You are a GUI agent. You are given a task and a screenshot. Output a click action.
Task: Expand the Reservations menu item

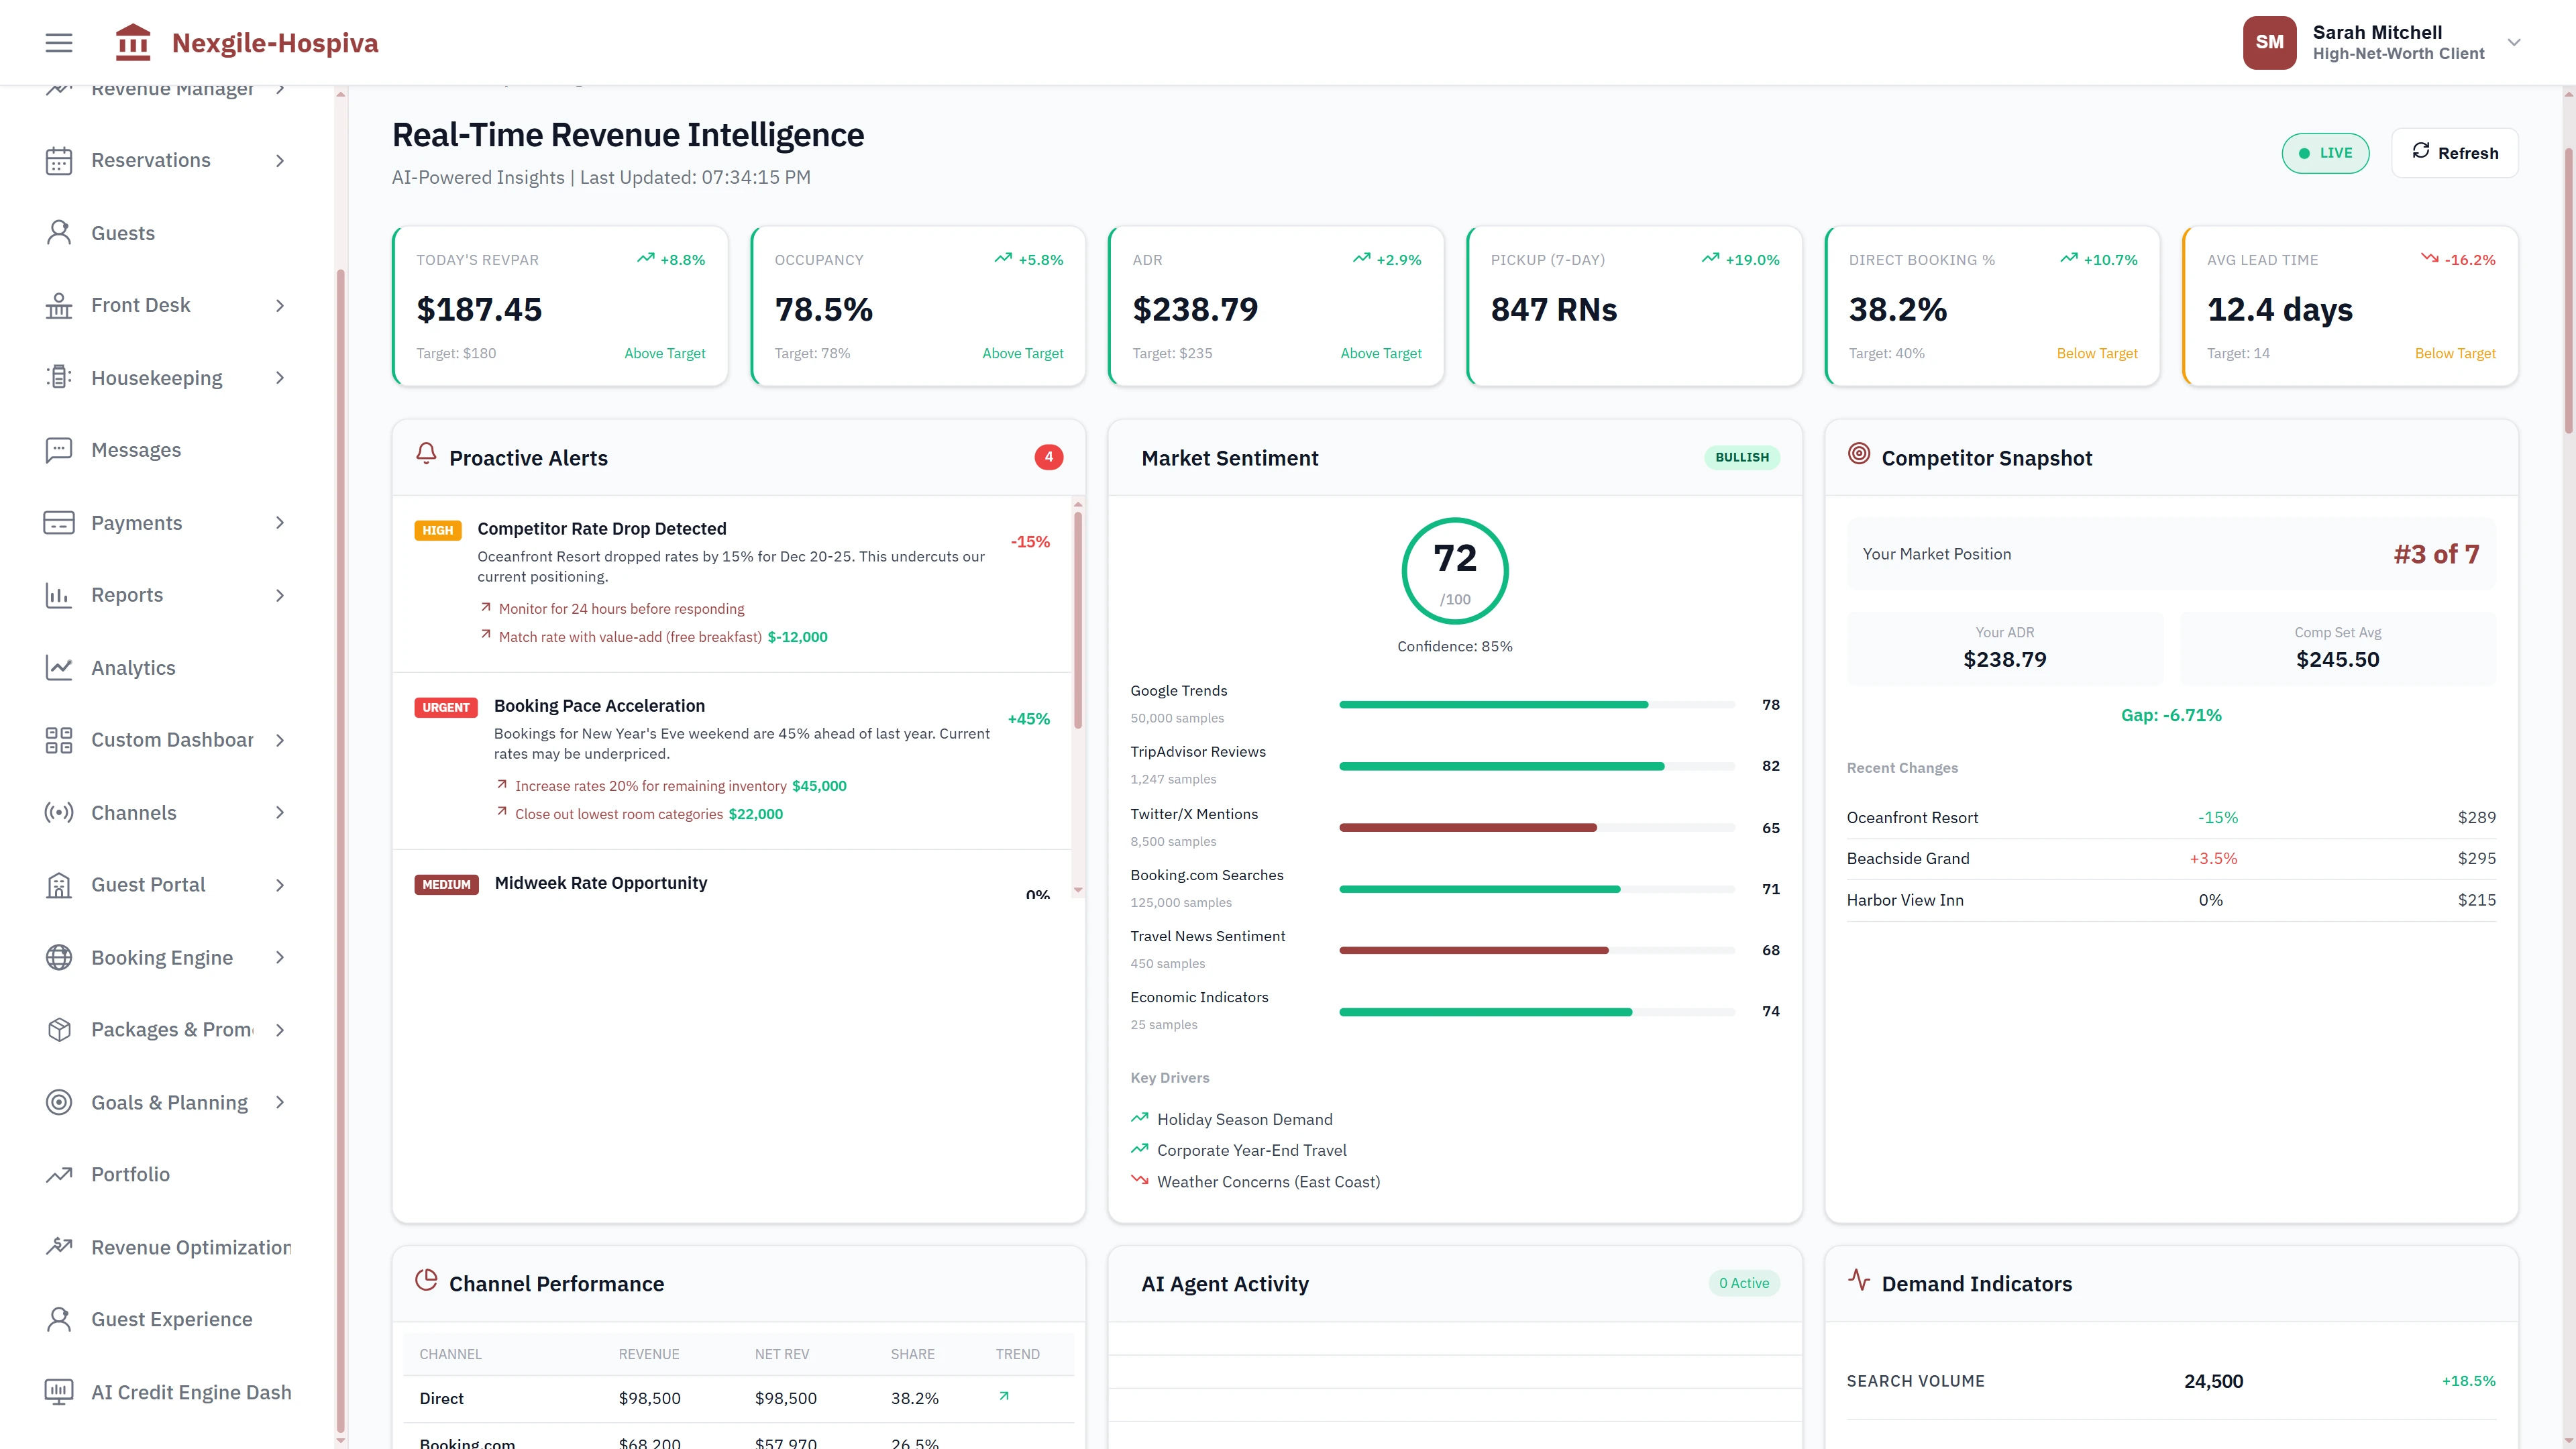coord(151,160)
